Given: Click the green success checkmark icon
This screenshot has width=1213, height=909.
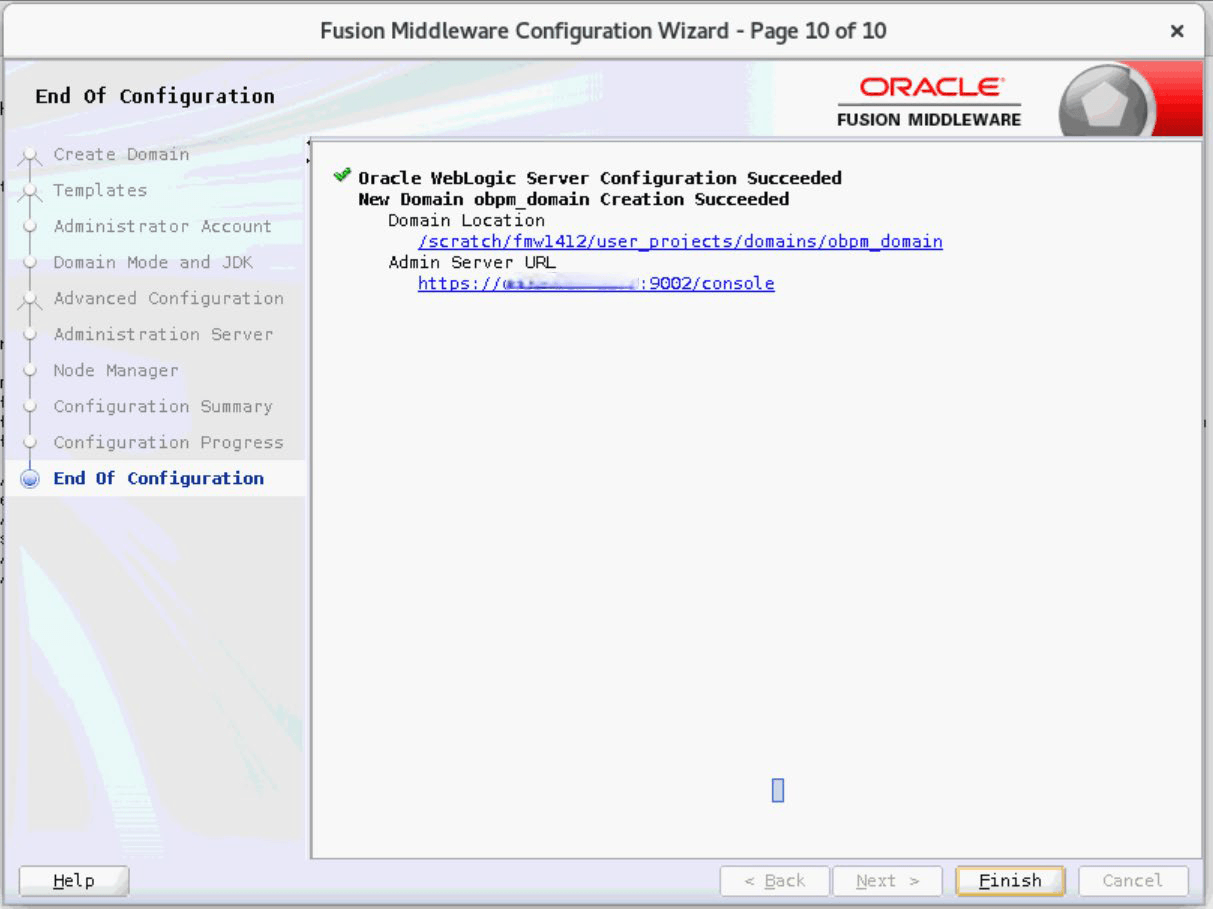Looking at the screenshot, I should 343,176.
